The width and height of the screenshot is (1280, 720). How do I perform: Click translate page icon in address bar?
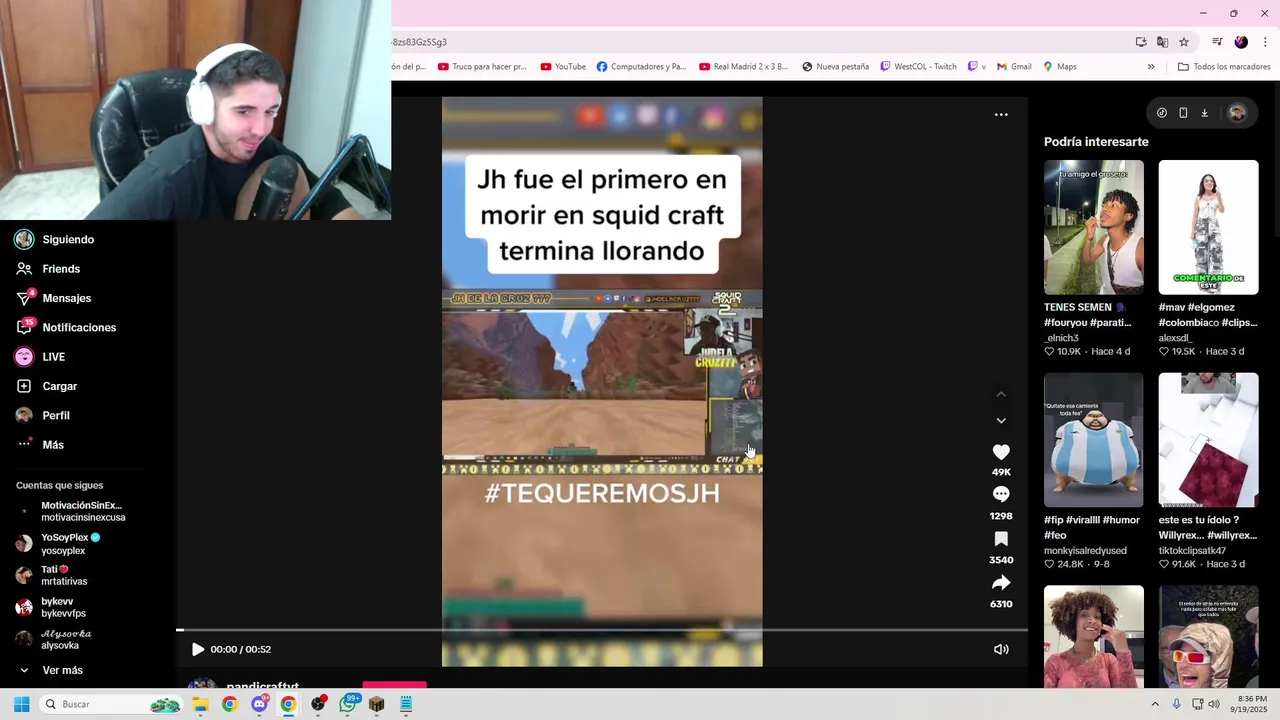1162,42
